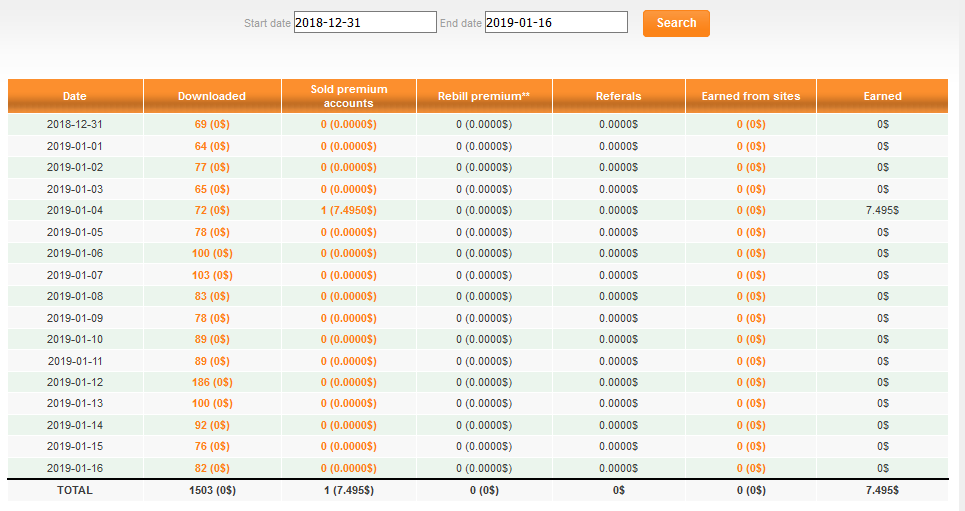Select the 2019-01-16 date cell
Viewport: 965px width, 511px height.
tap(75, 469)
